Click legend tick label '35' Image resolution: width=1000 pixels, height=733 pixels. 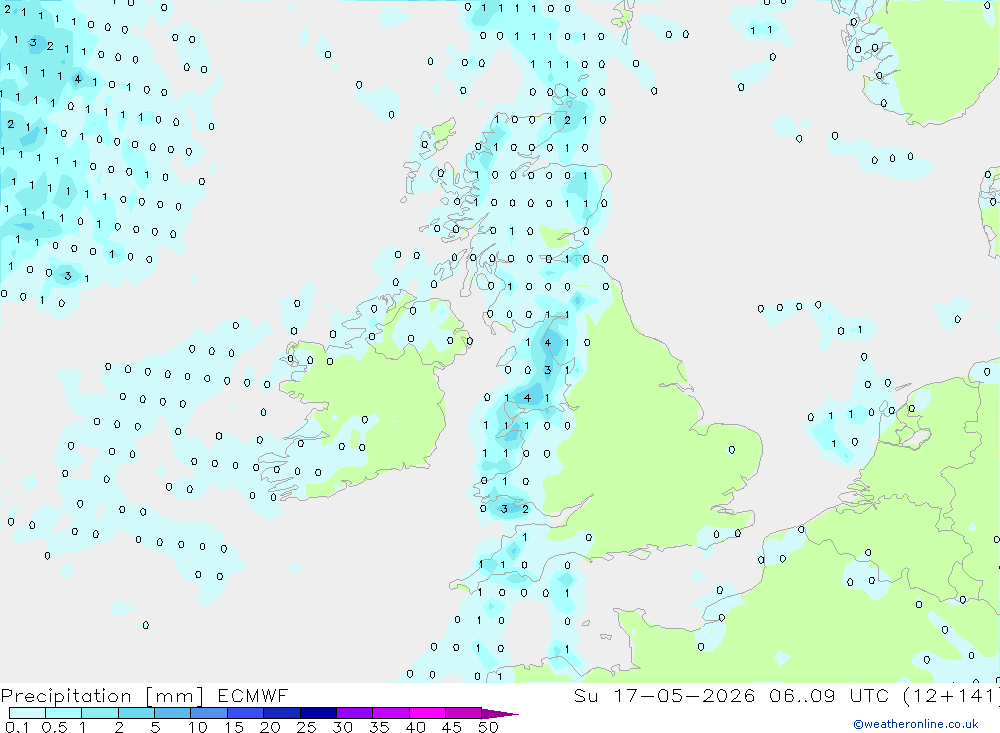point(379,727)
